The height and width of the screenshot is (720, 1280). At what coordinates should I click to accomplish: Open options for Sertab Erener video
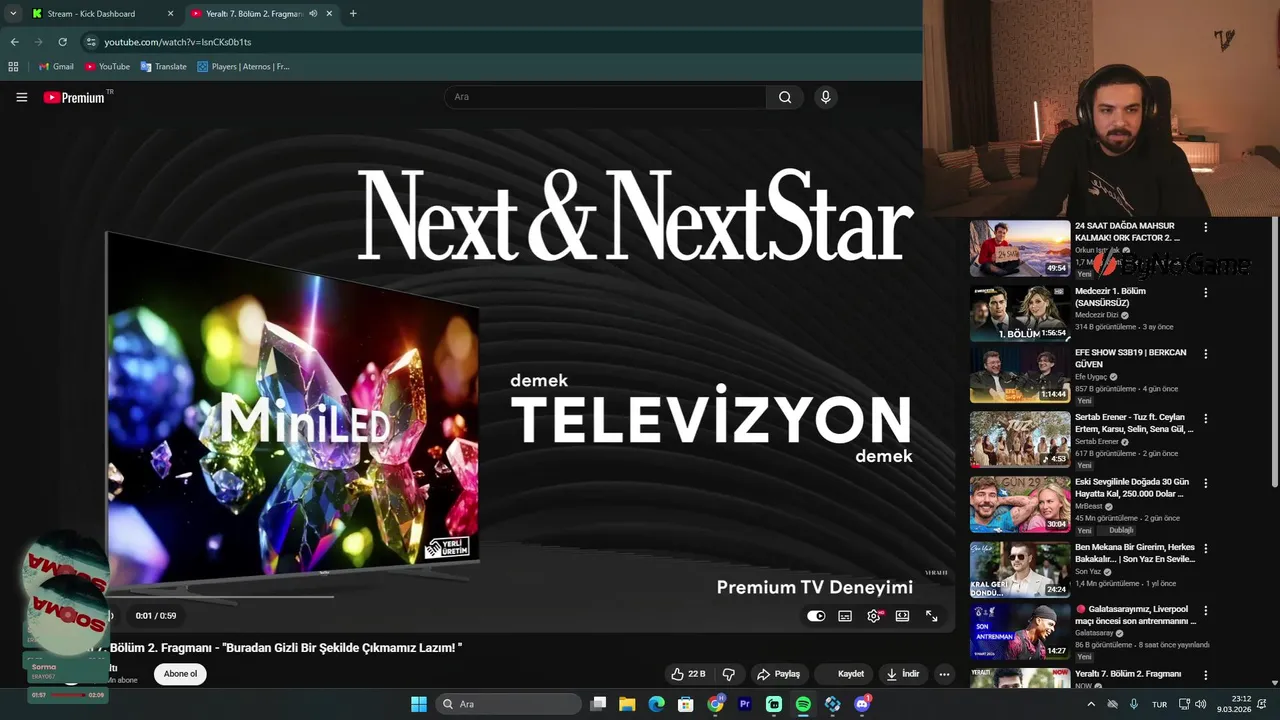pyautogui.click(x=1205, y=419)
